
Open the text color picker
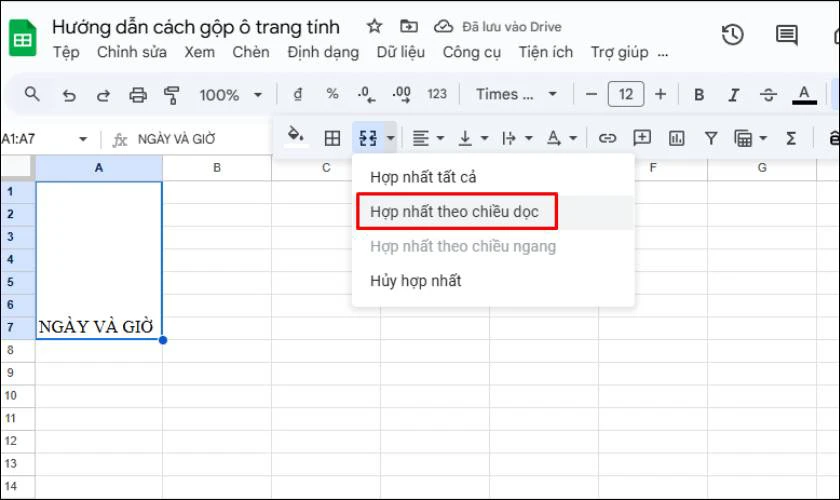[x=804, y=95]
